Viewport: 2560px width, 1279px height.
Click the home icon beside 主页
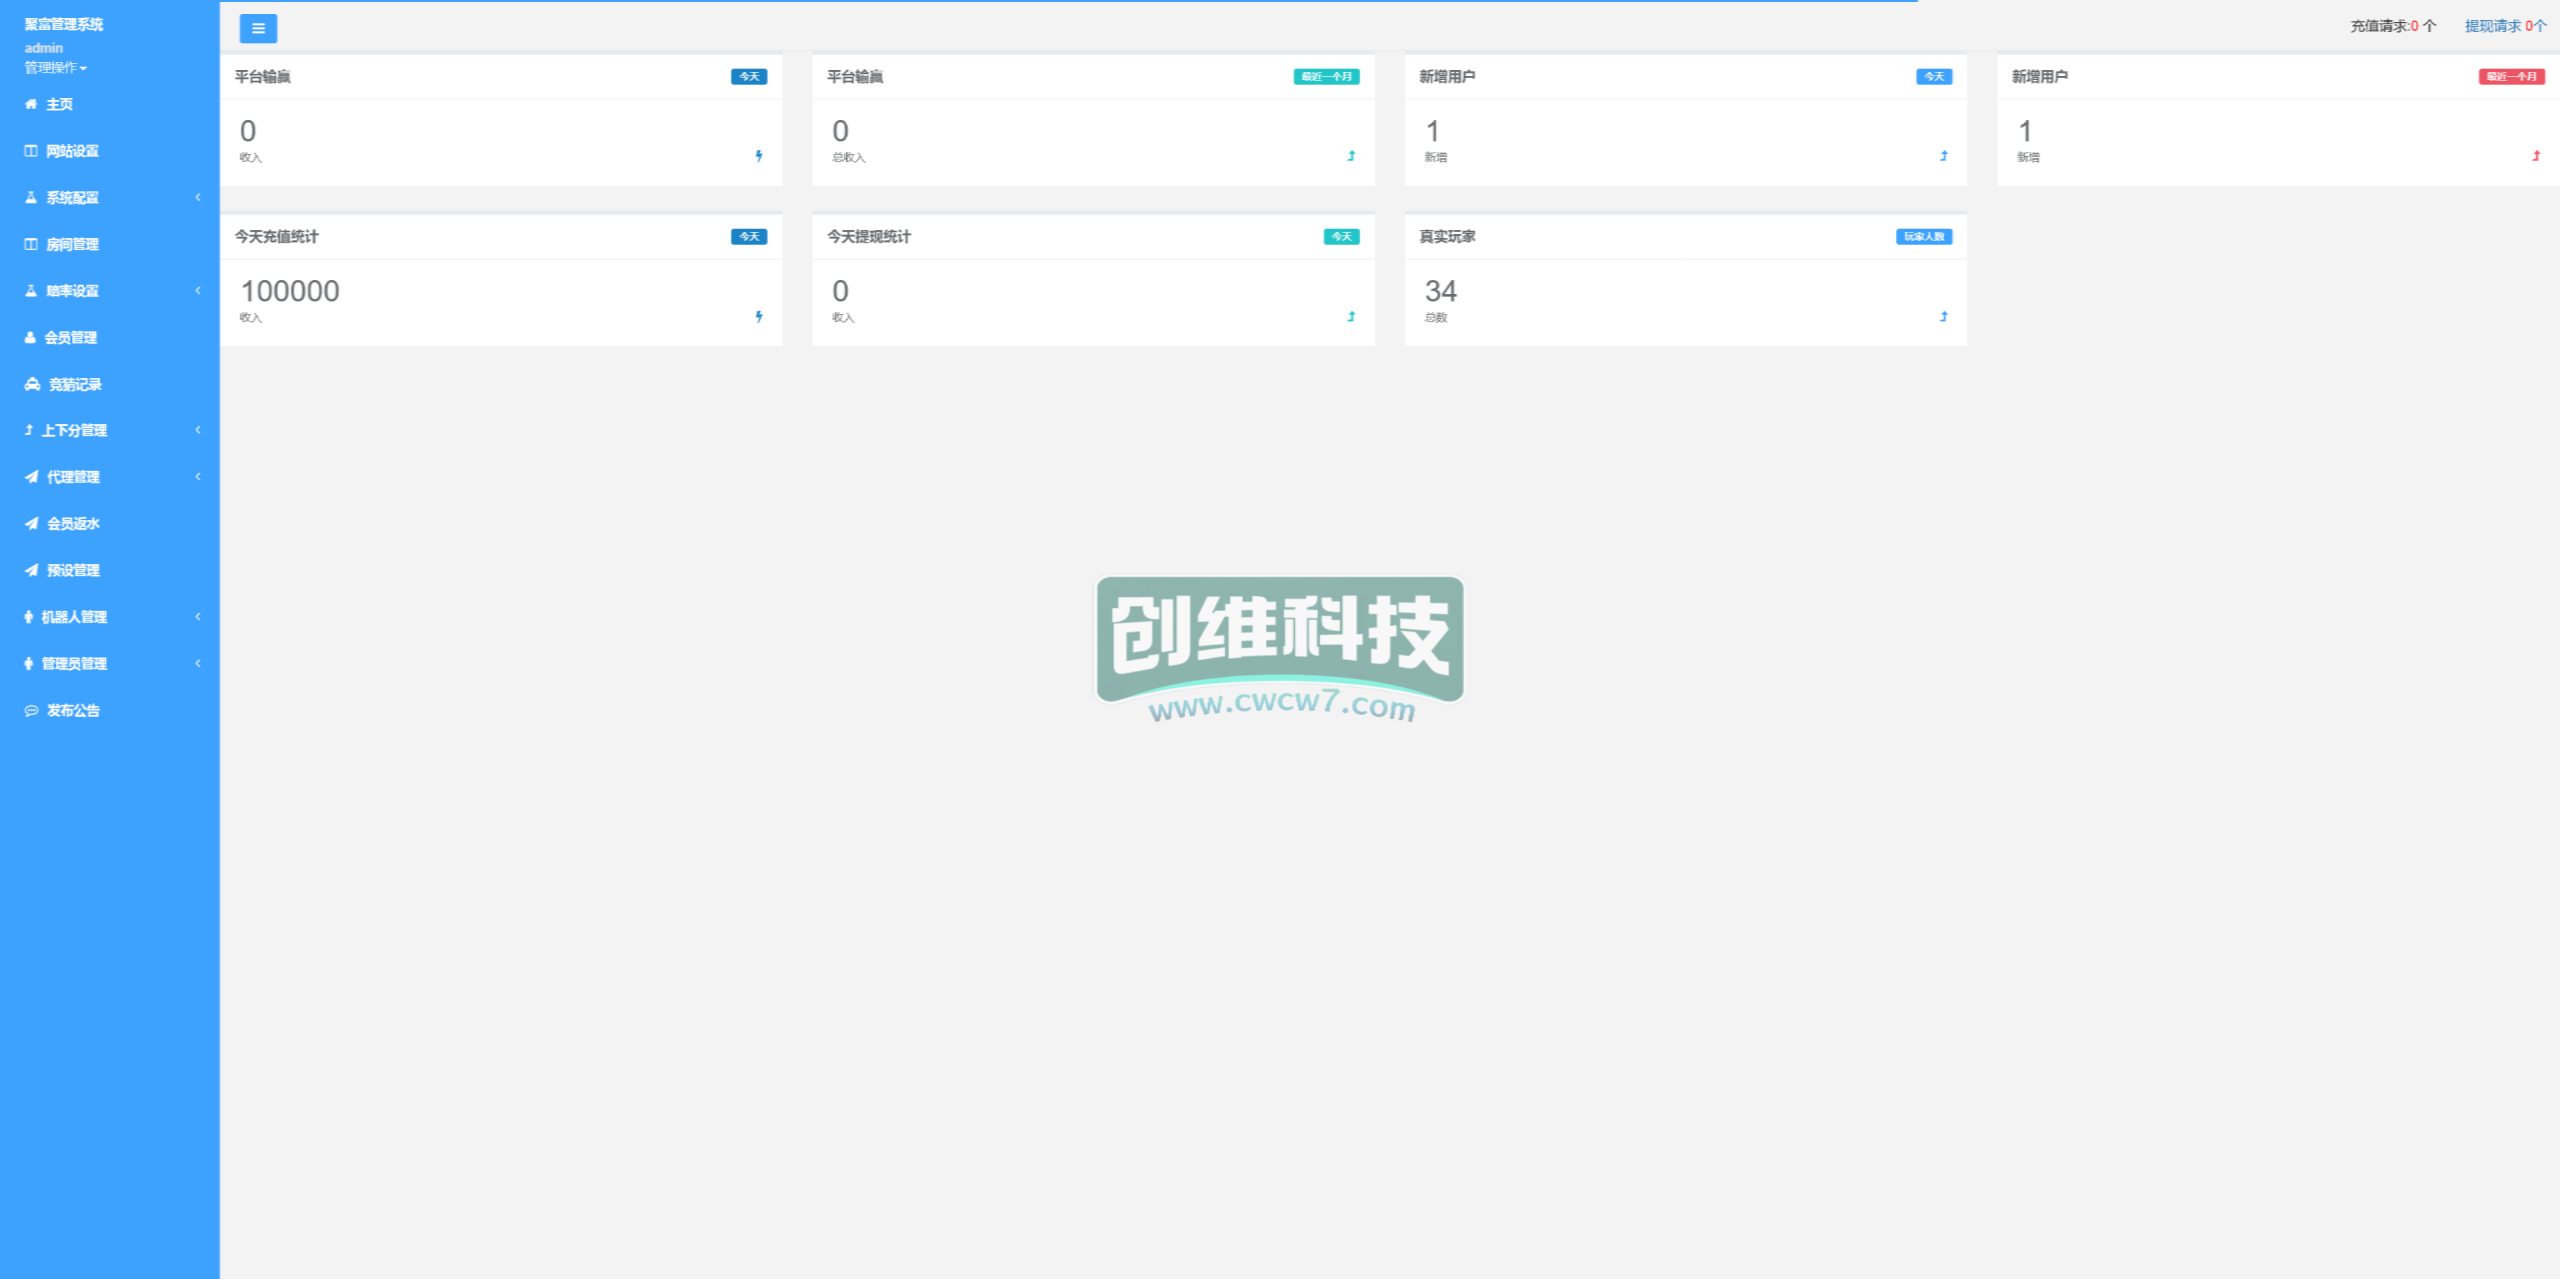(x=31, y=104)
